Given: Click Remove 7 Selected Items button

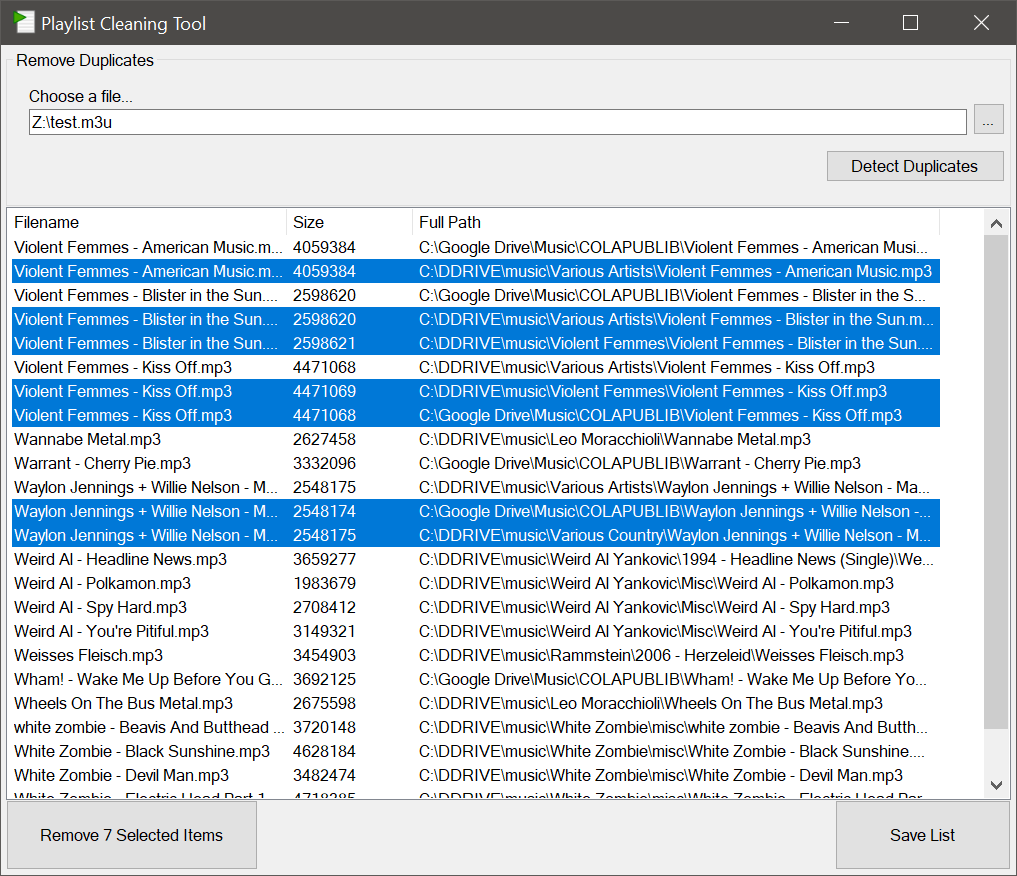Looking at the screenshot, I should [x=132, y=835].
